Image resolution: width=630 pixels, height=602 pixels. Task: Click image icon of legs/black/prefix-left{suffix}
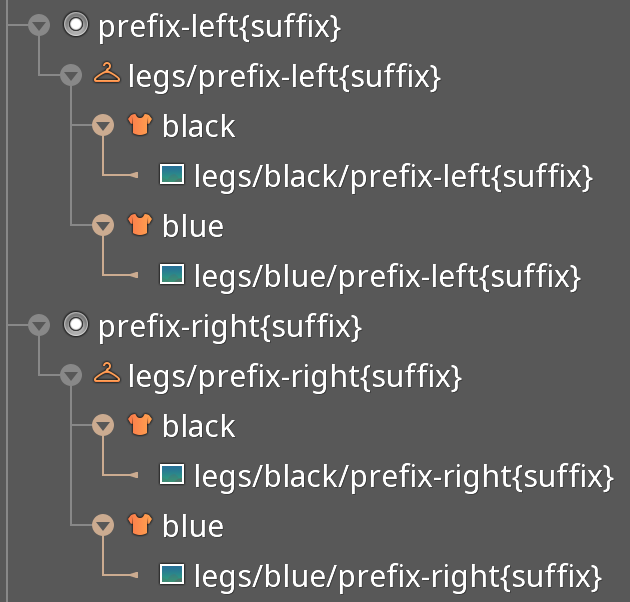pyautogui.click(x=172, y=174)
